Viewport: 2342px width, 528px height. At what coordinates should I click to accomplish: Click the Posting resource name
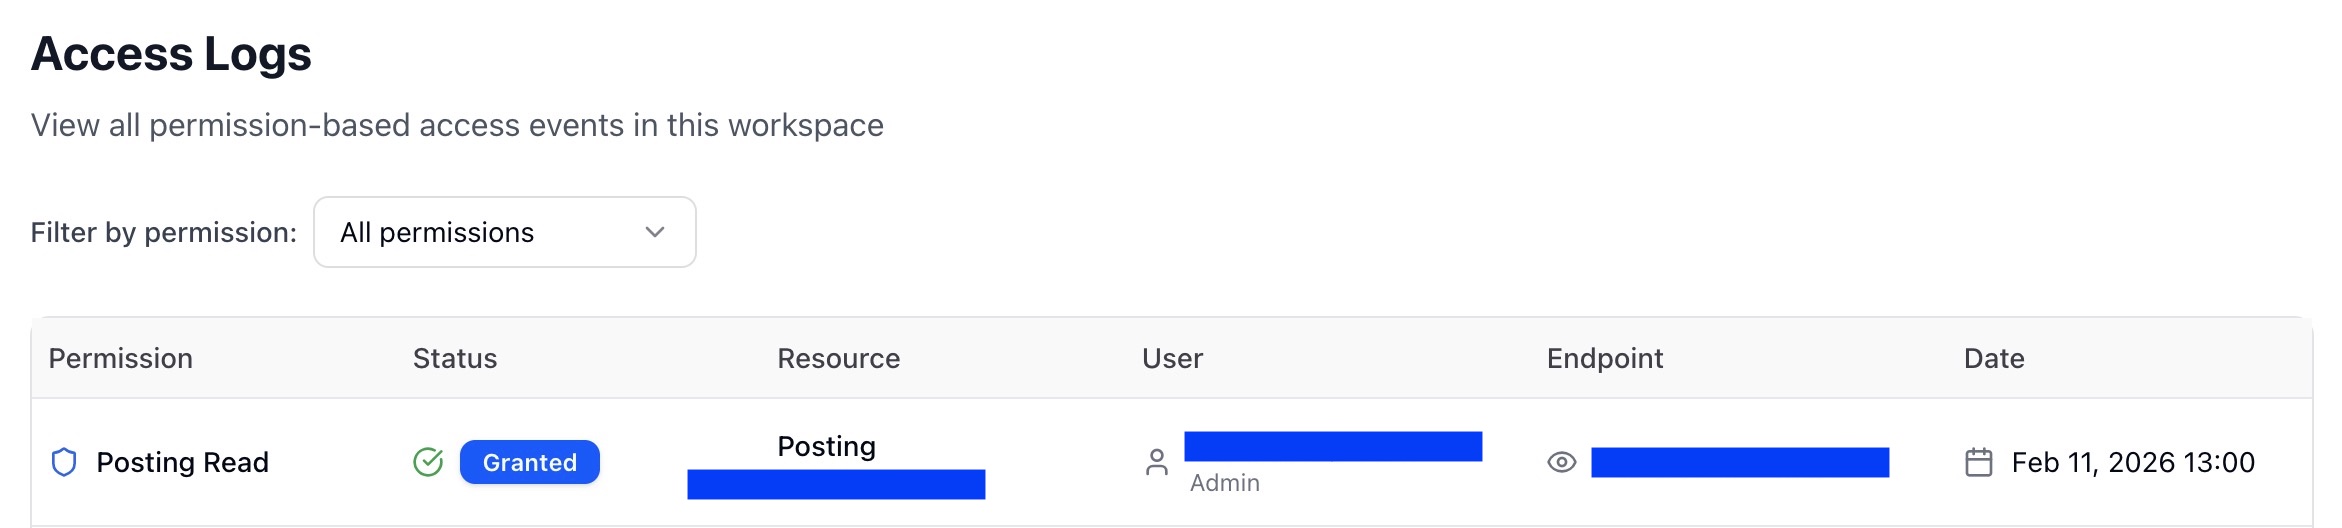click(826, 446)
